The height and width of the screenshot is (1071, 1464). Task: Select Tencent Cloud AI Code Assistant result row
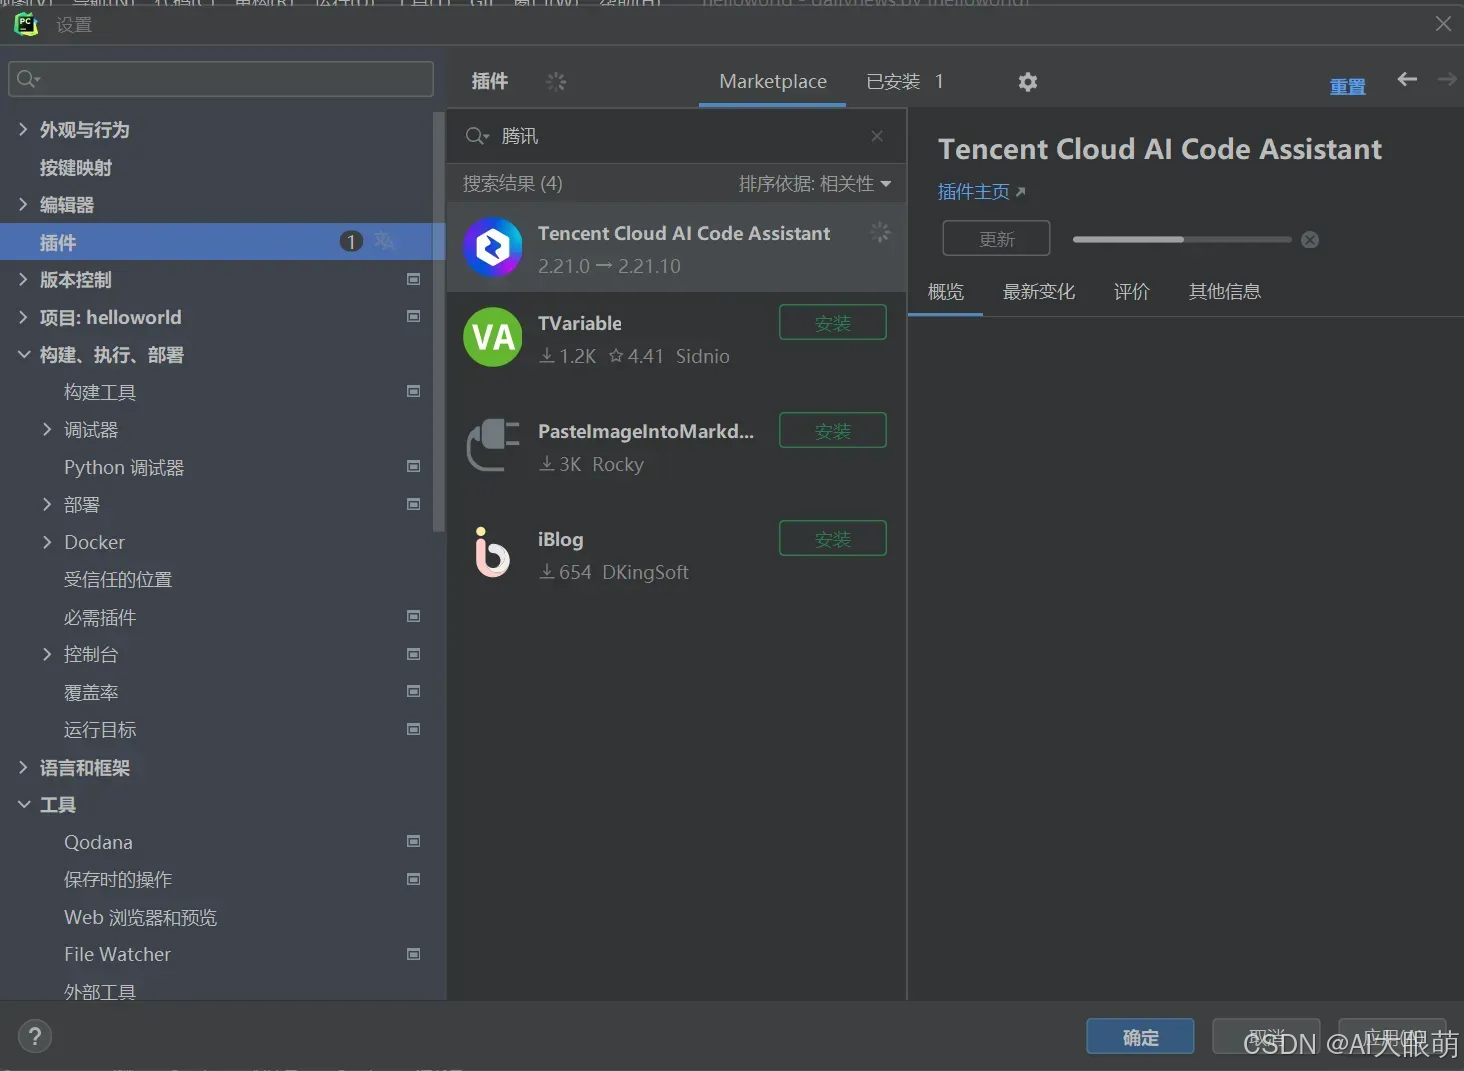(x=676, y=248)
